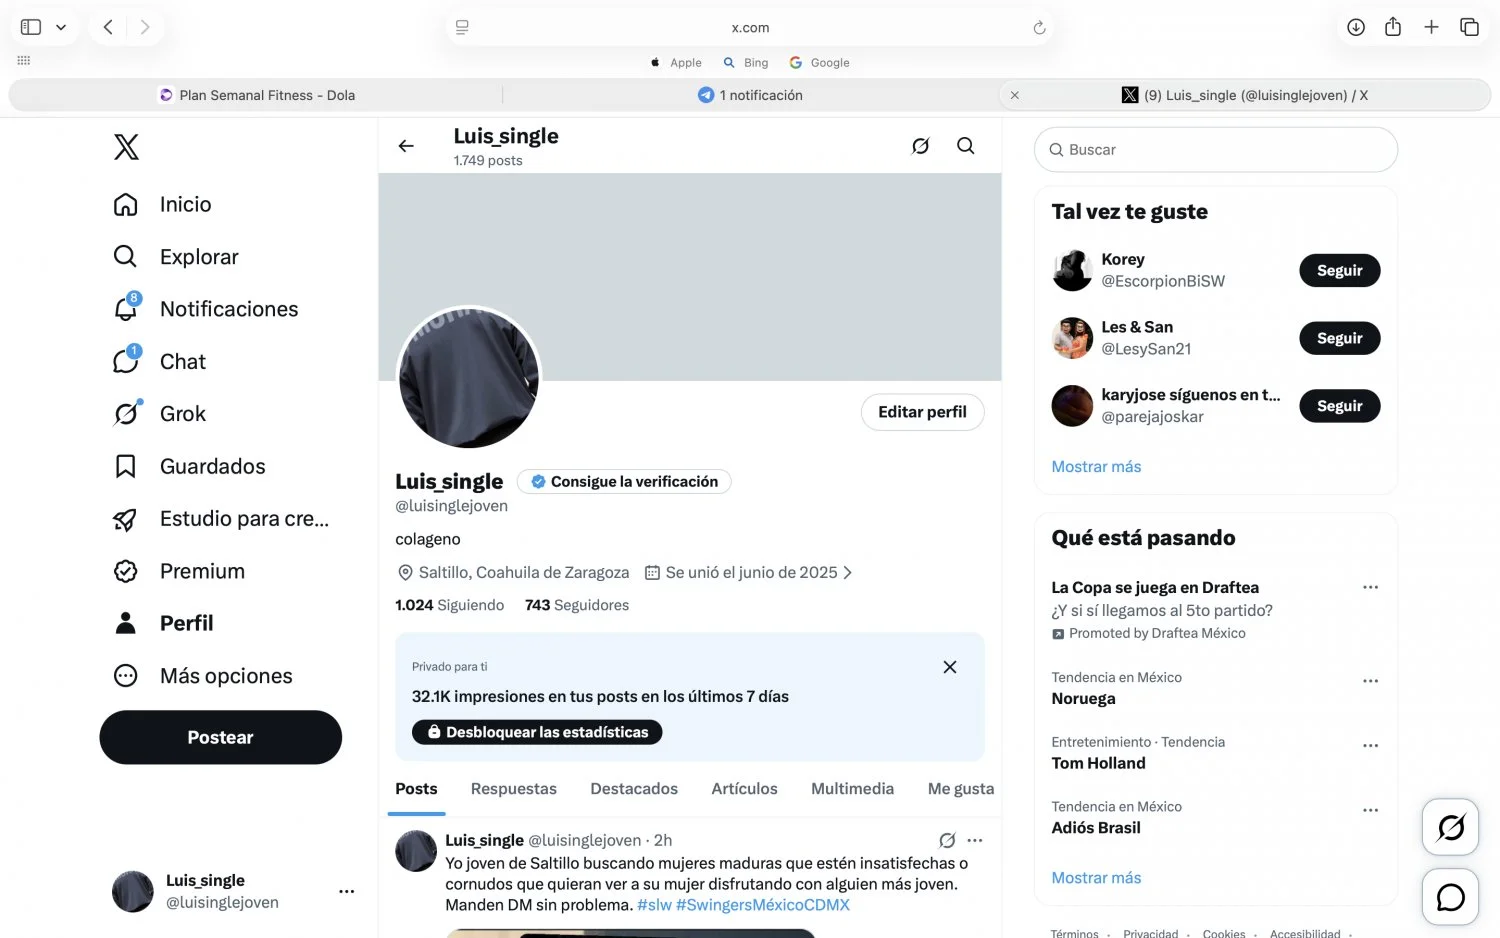
Task: Go back with the profile header arrow
Action: tap(406, 146)
